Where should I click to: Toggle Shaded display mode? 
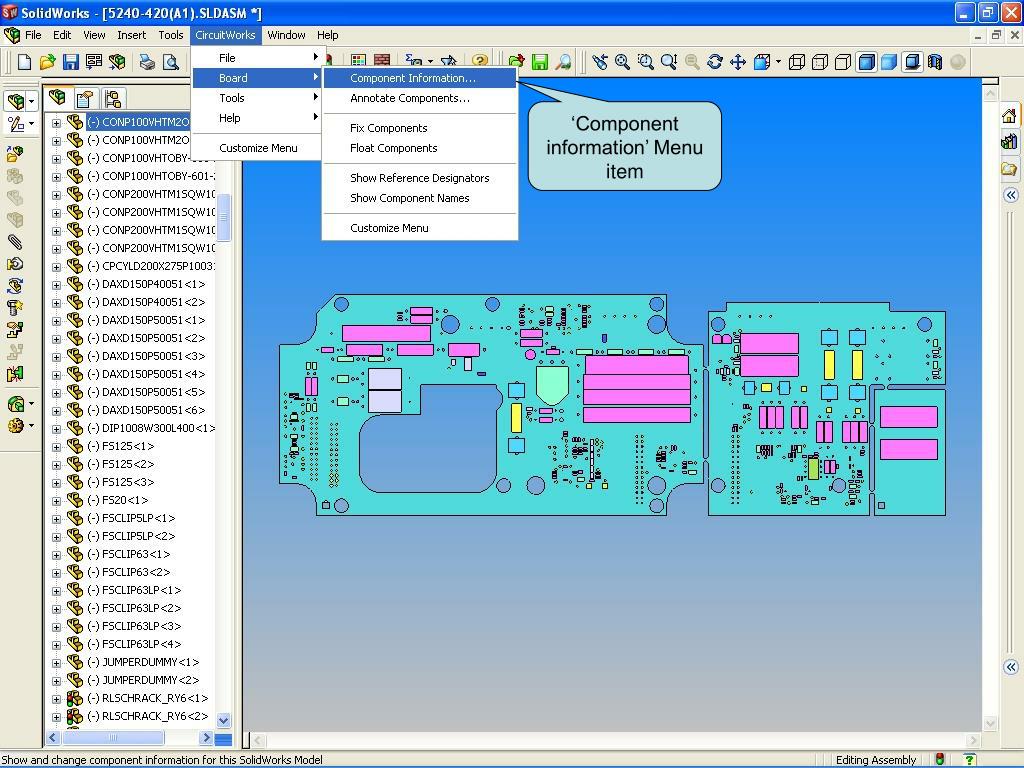click(889, 62)
